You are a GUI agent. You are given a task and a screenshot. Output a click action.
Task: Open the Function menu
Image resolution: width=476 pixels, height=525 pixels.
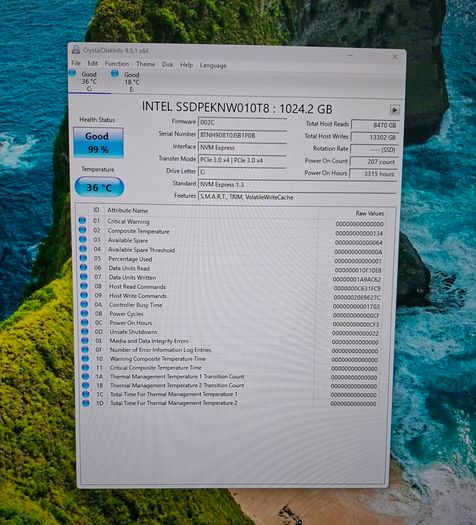click(117, 64)
